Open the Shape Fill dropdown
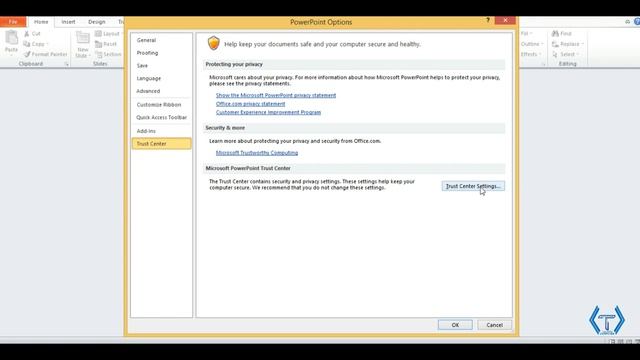Image resolution: width=640 pixels, height=360 pixels. (527, 33)
